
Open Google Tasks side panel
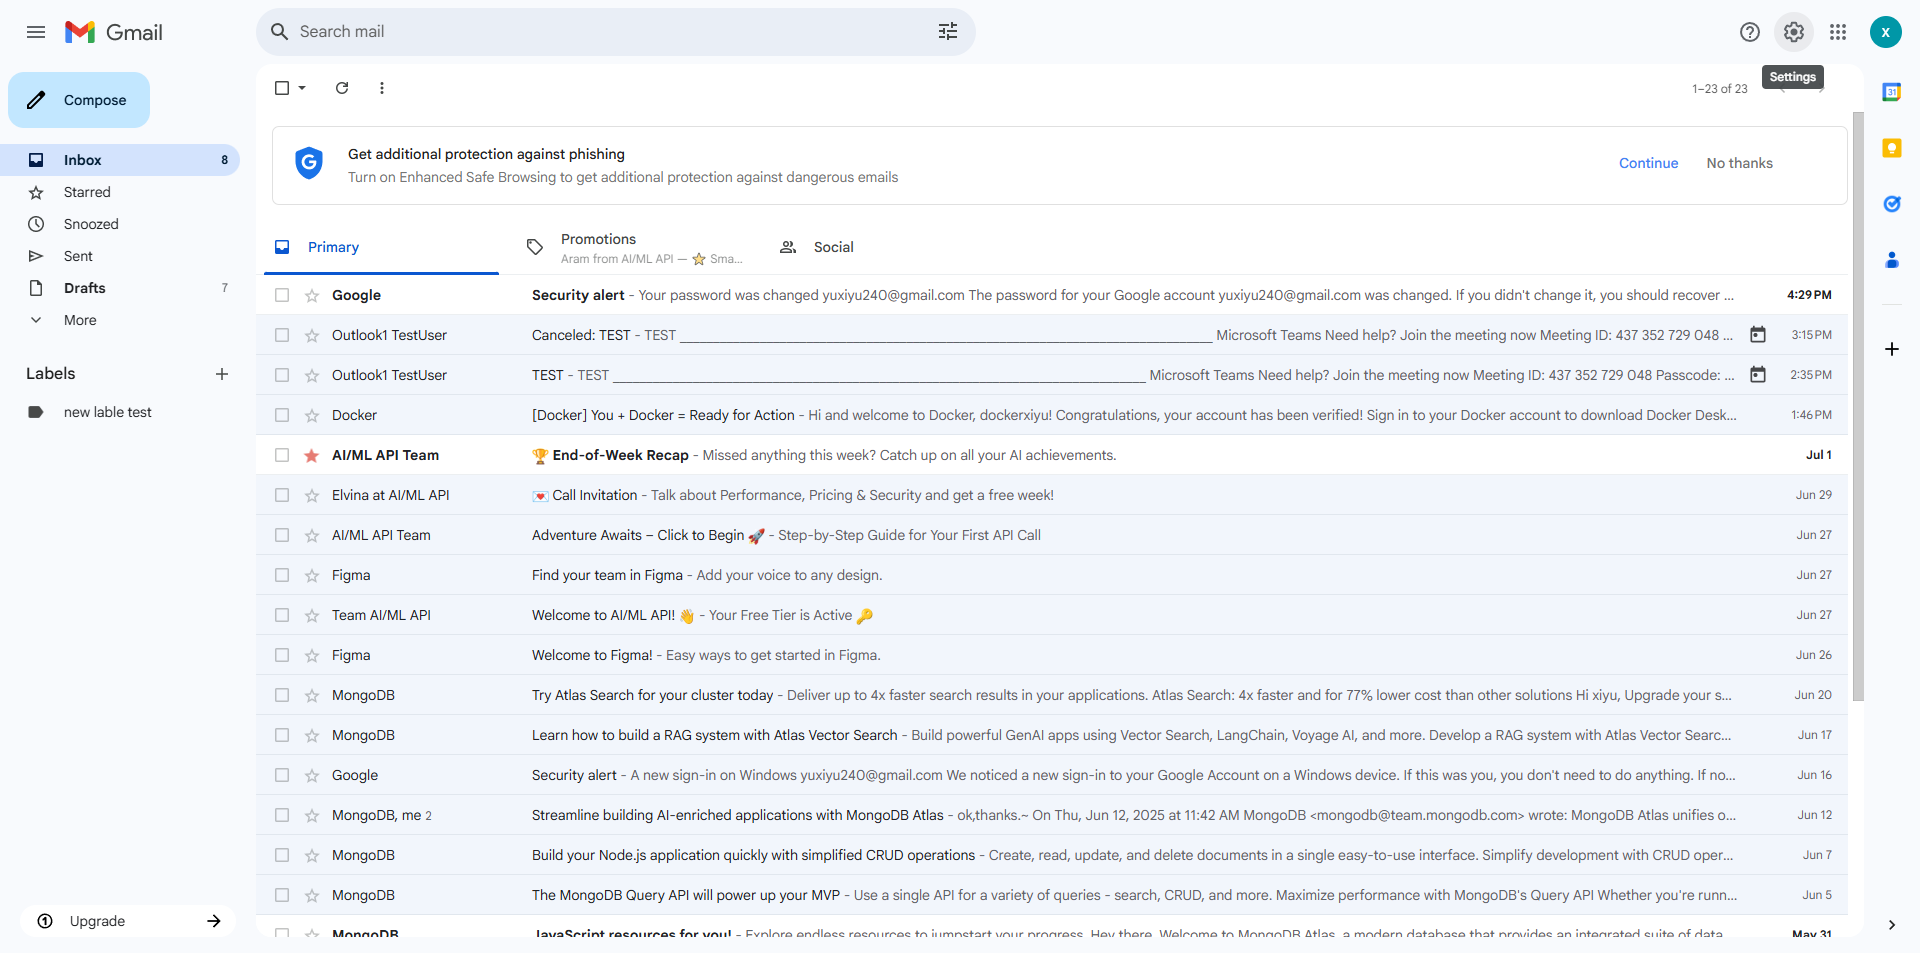click(1891, 204)
